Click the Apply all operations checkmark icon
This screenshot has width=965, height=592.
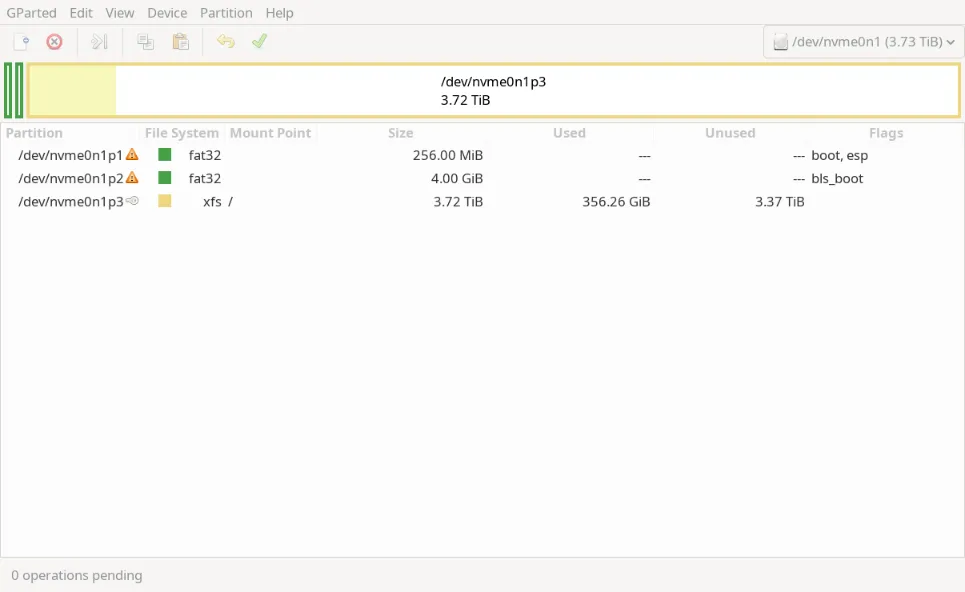click(260, 42)
